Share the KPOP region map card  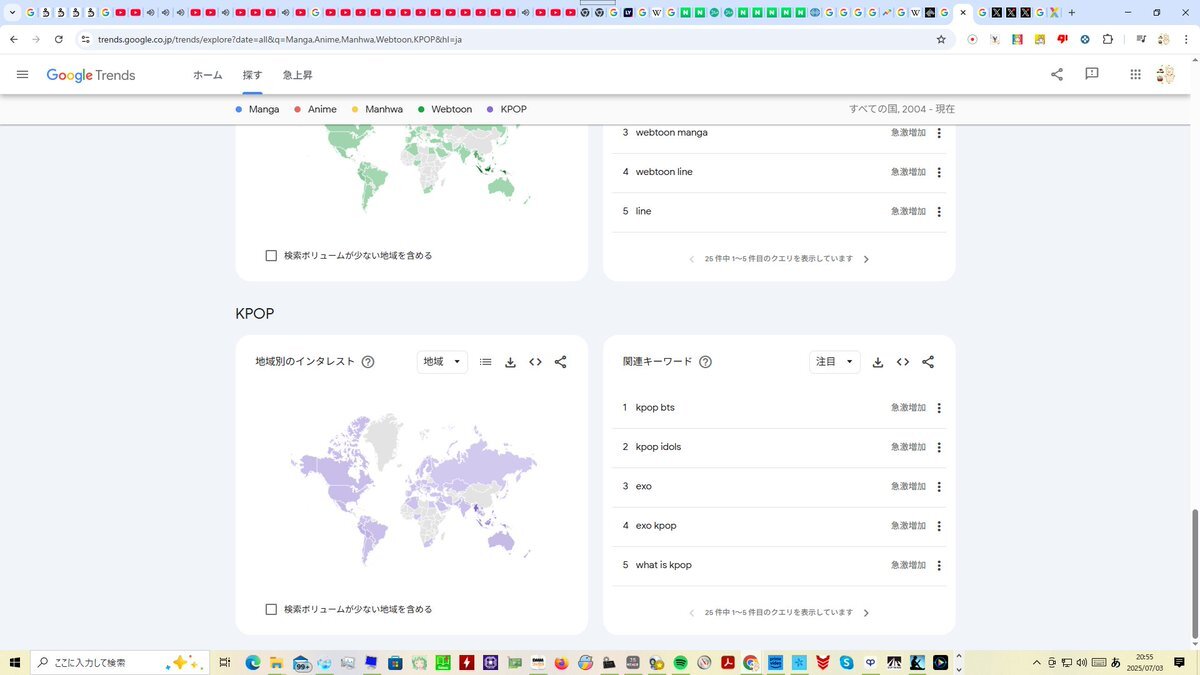click(x=560, y=362)
